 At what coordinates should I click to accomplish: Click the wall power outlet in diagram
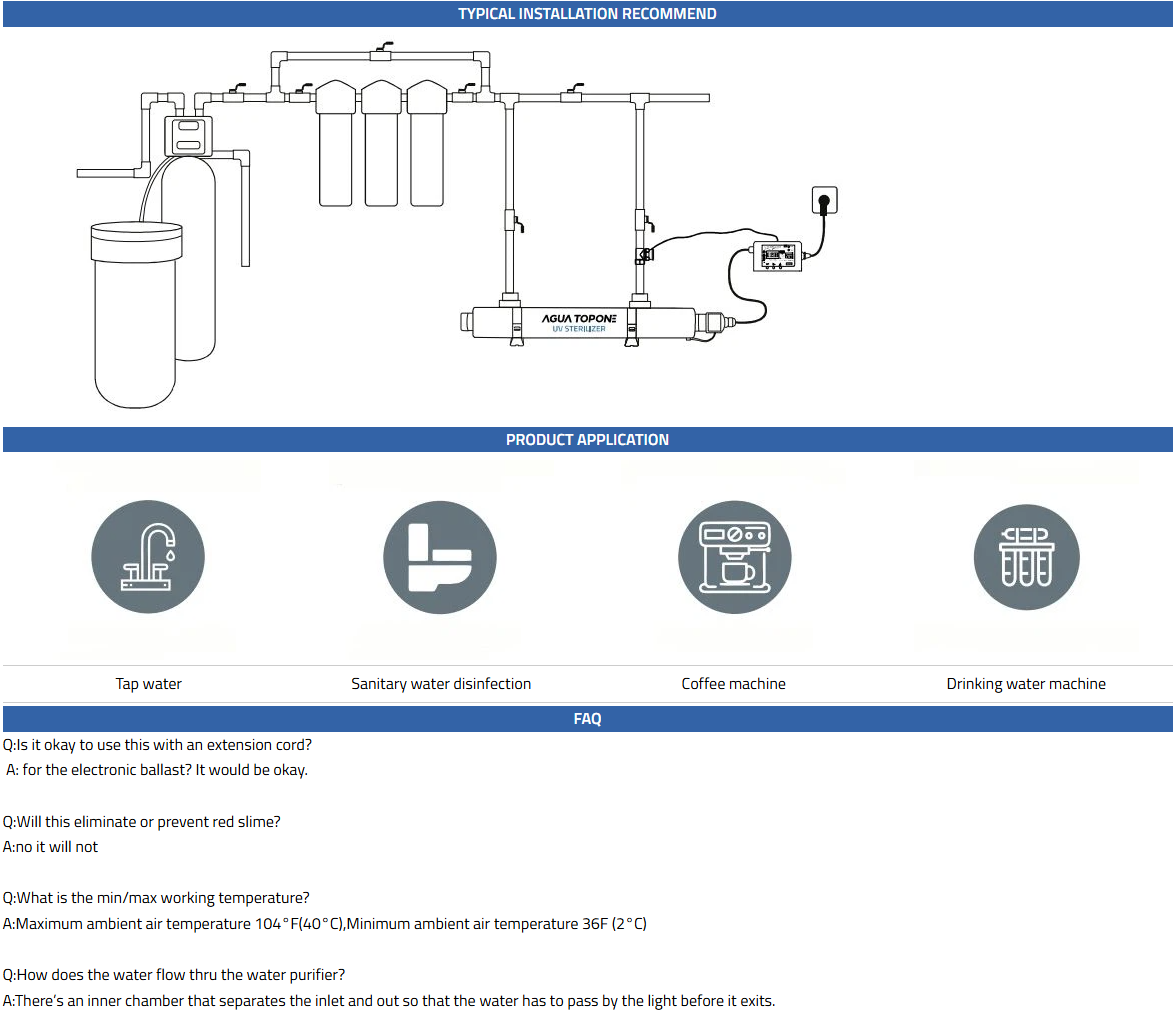(x=825, y=201)
